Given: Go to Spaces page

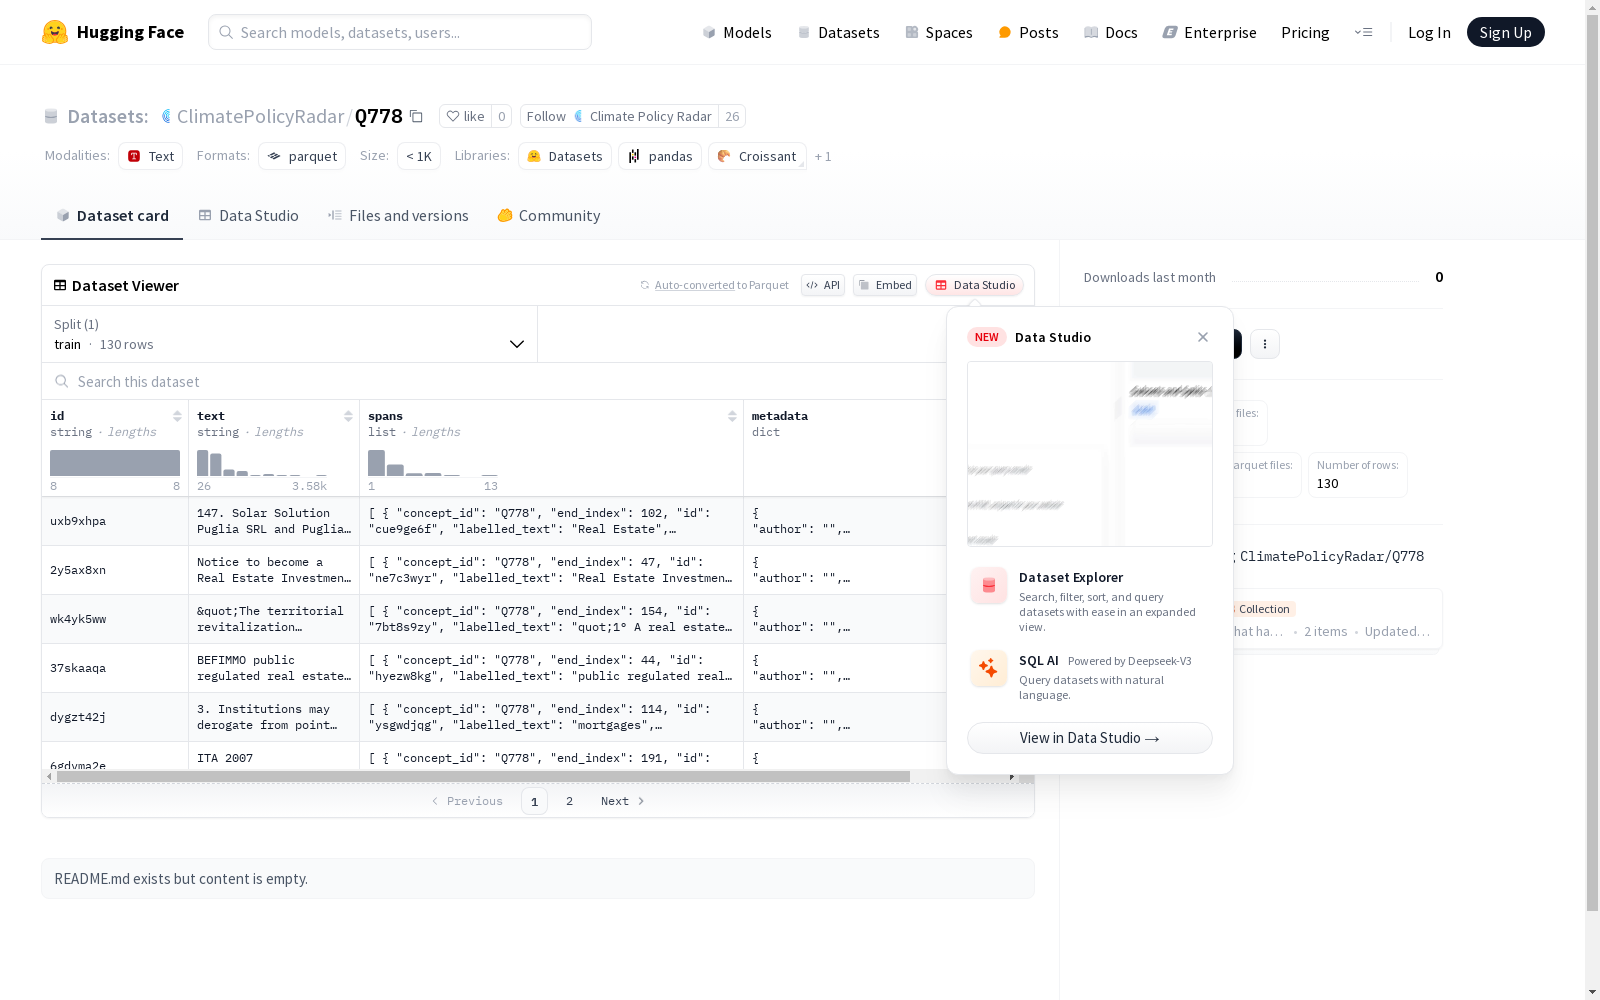Looking at the screenshot, I should pos(939,32).
